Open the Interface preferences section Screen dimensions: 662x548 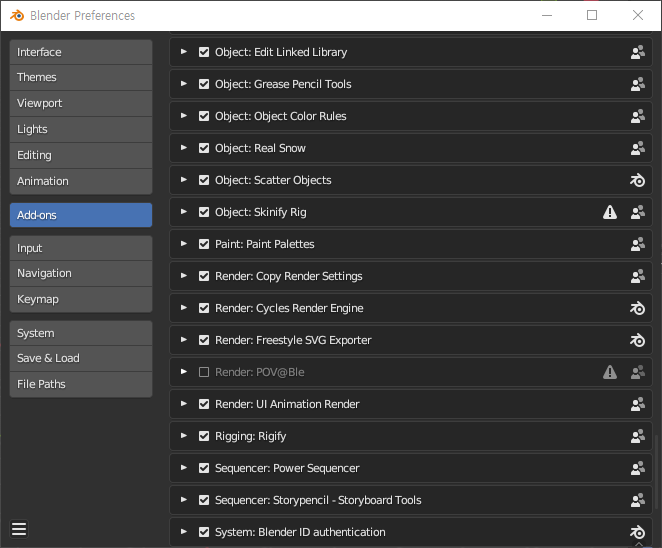[81, 52]
